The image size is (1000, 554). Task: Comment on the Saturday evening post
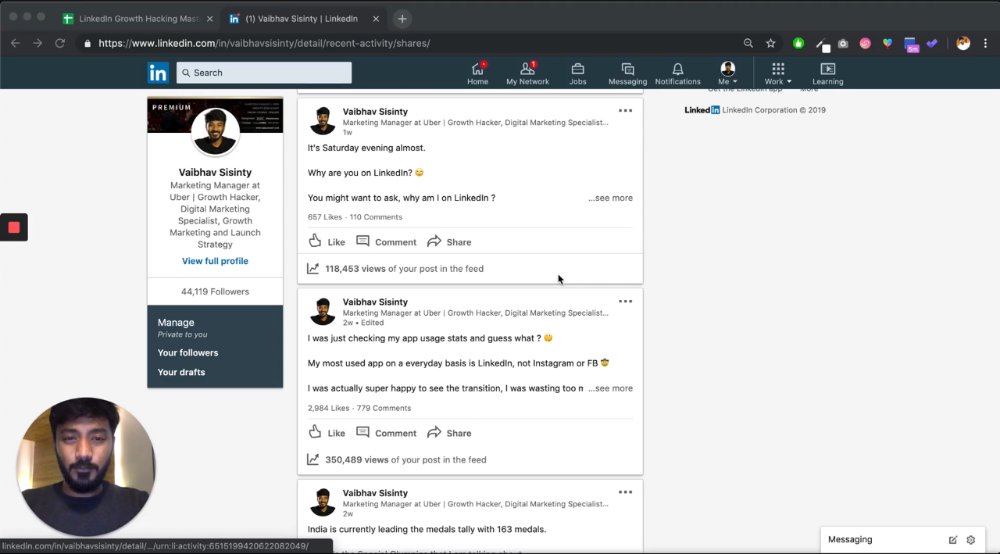tap(386, 242)
